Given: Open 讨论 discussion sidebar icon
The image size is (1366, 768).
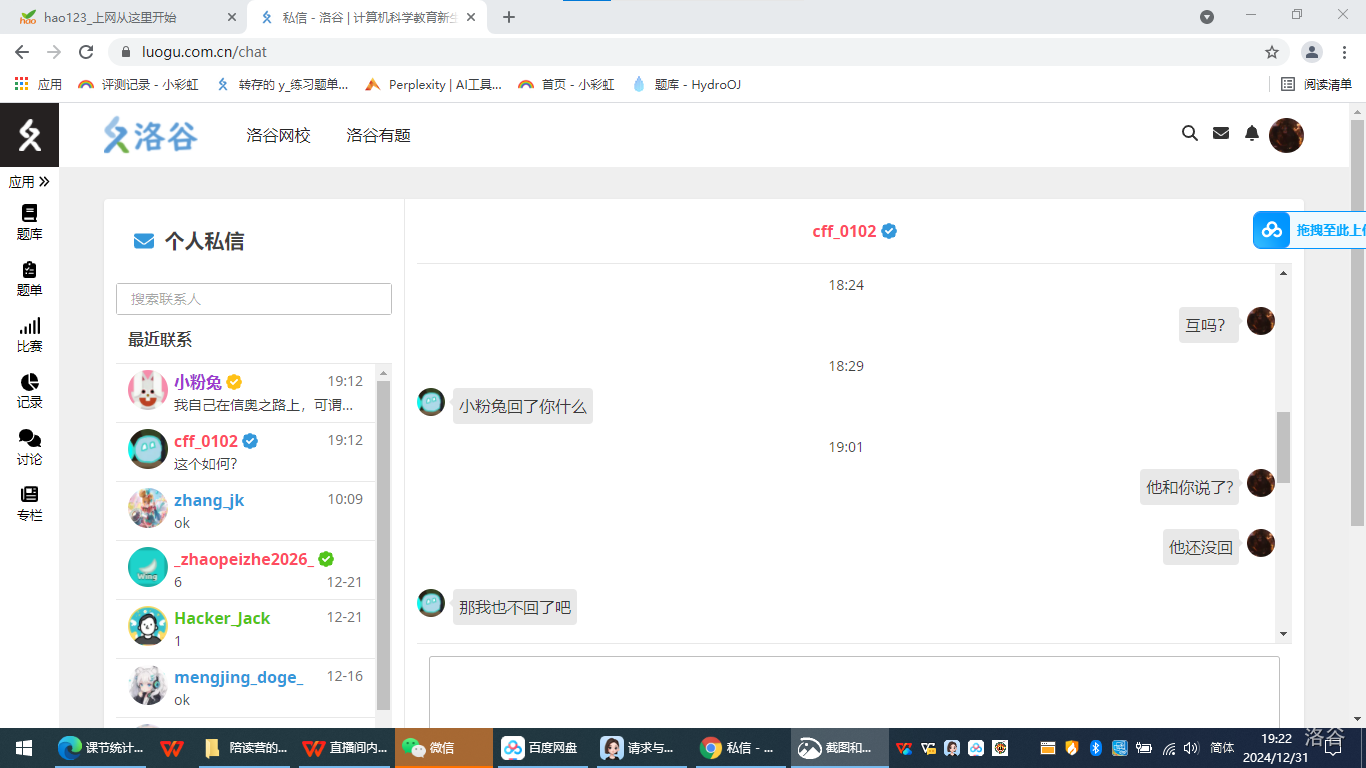Looking at the screenshot, I should (x=29, y=447).
